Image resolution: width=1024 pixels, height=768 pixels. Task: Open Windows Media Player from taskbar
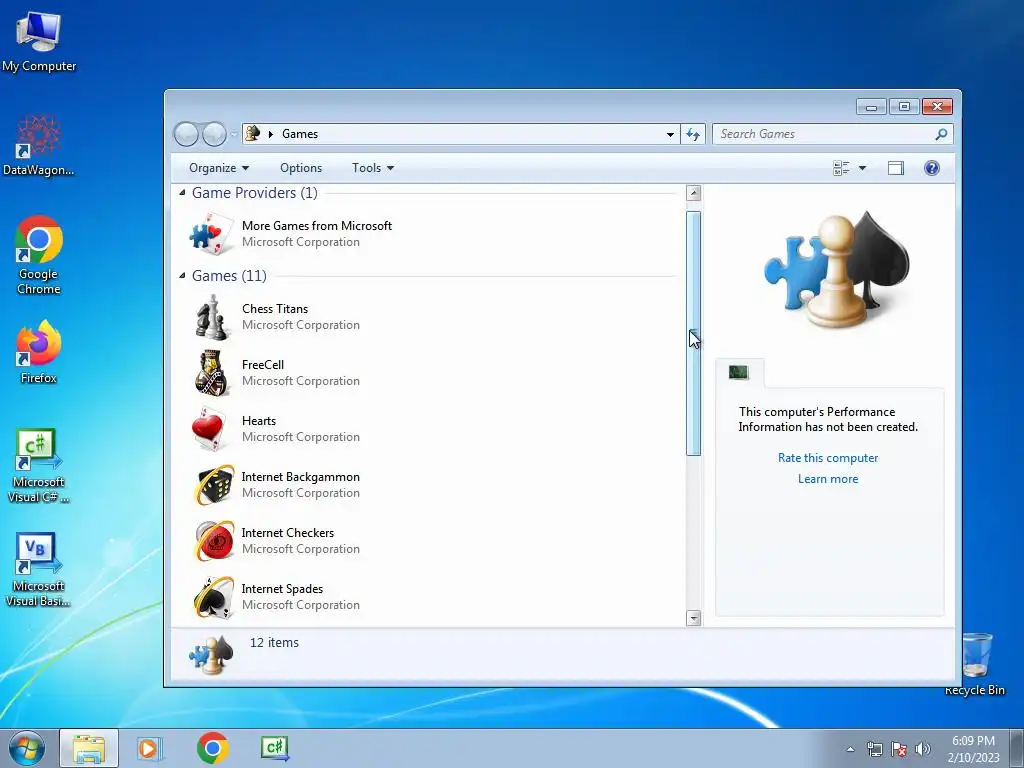pyautogui.click(x=149, y=748)
